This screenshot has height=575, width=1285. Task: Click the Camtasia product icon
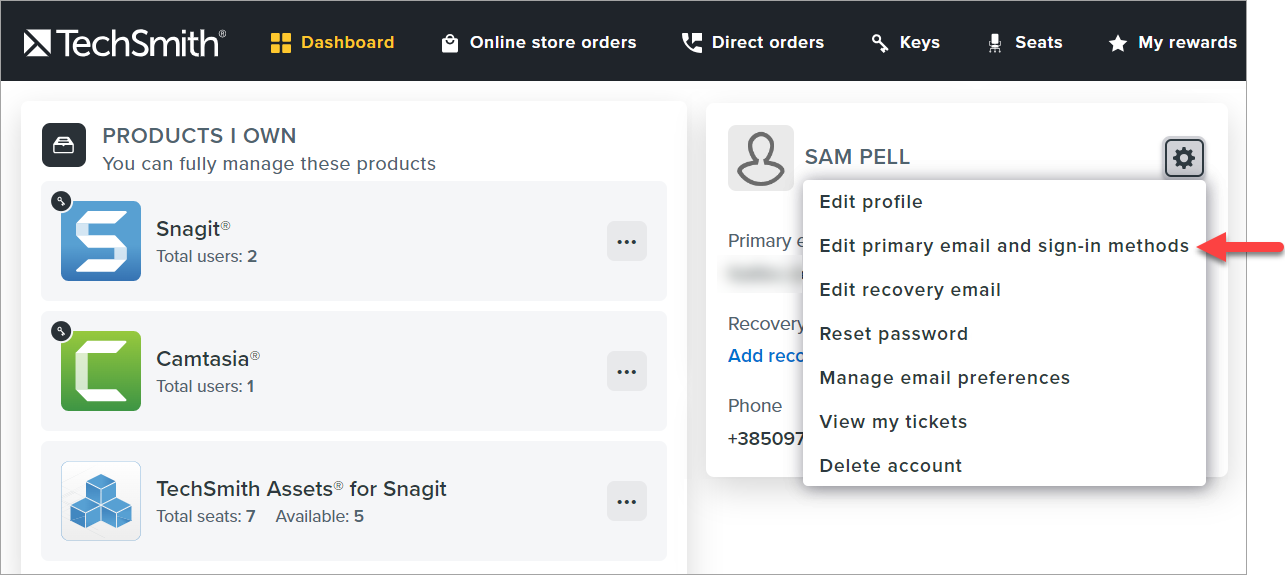(x=101, y=371)
